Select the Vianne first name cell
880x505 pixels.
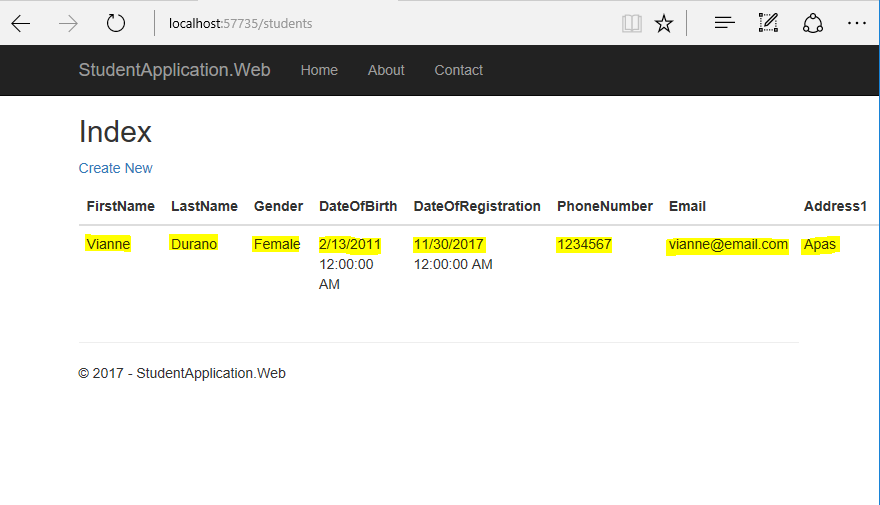[108, 244]
